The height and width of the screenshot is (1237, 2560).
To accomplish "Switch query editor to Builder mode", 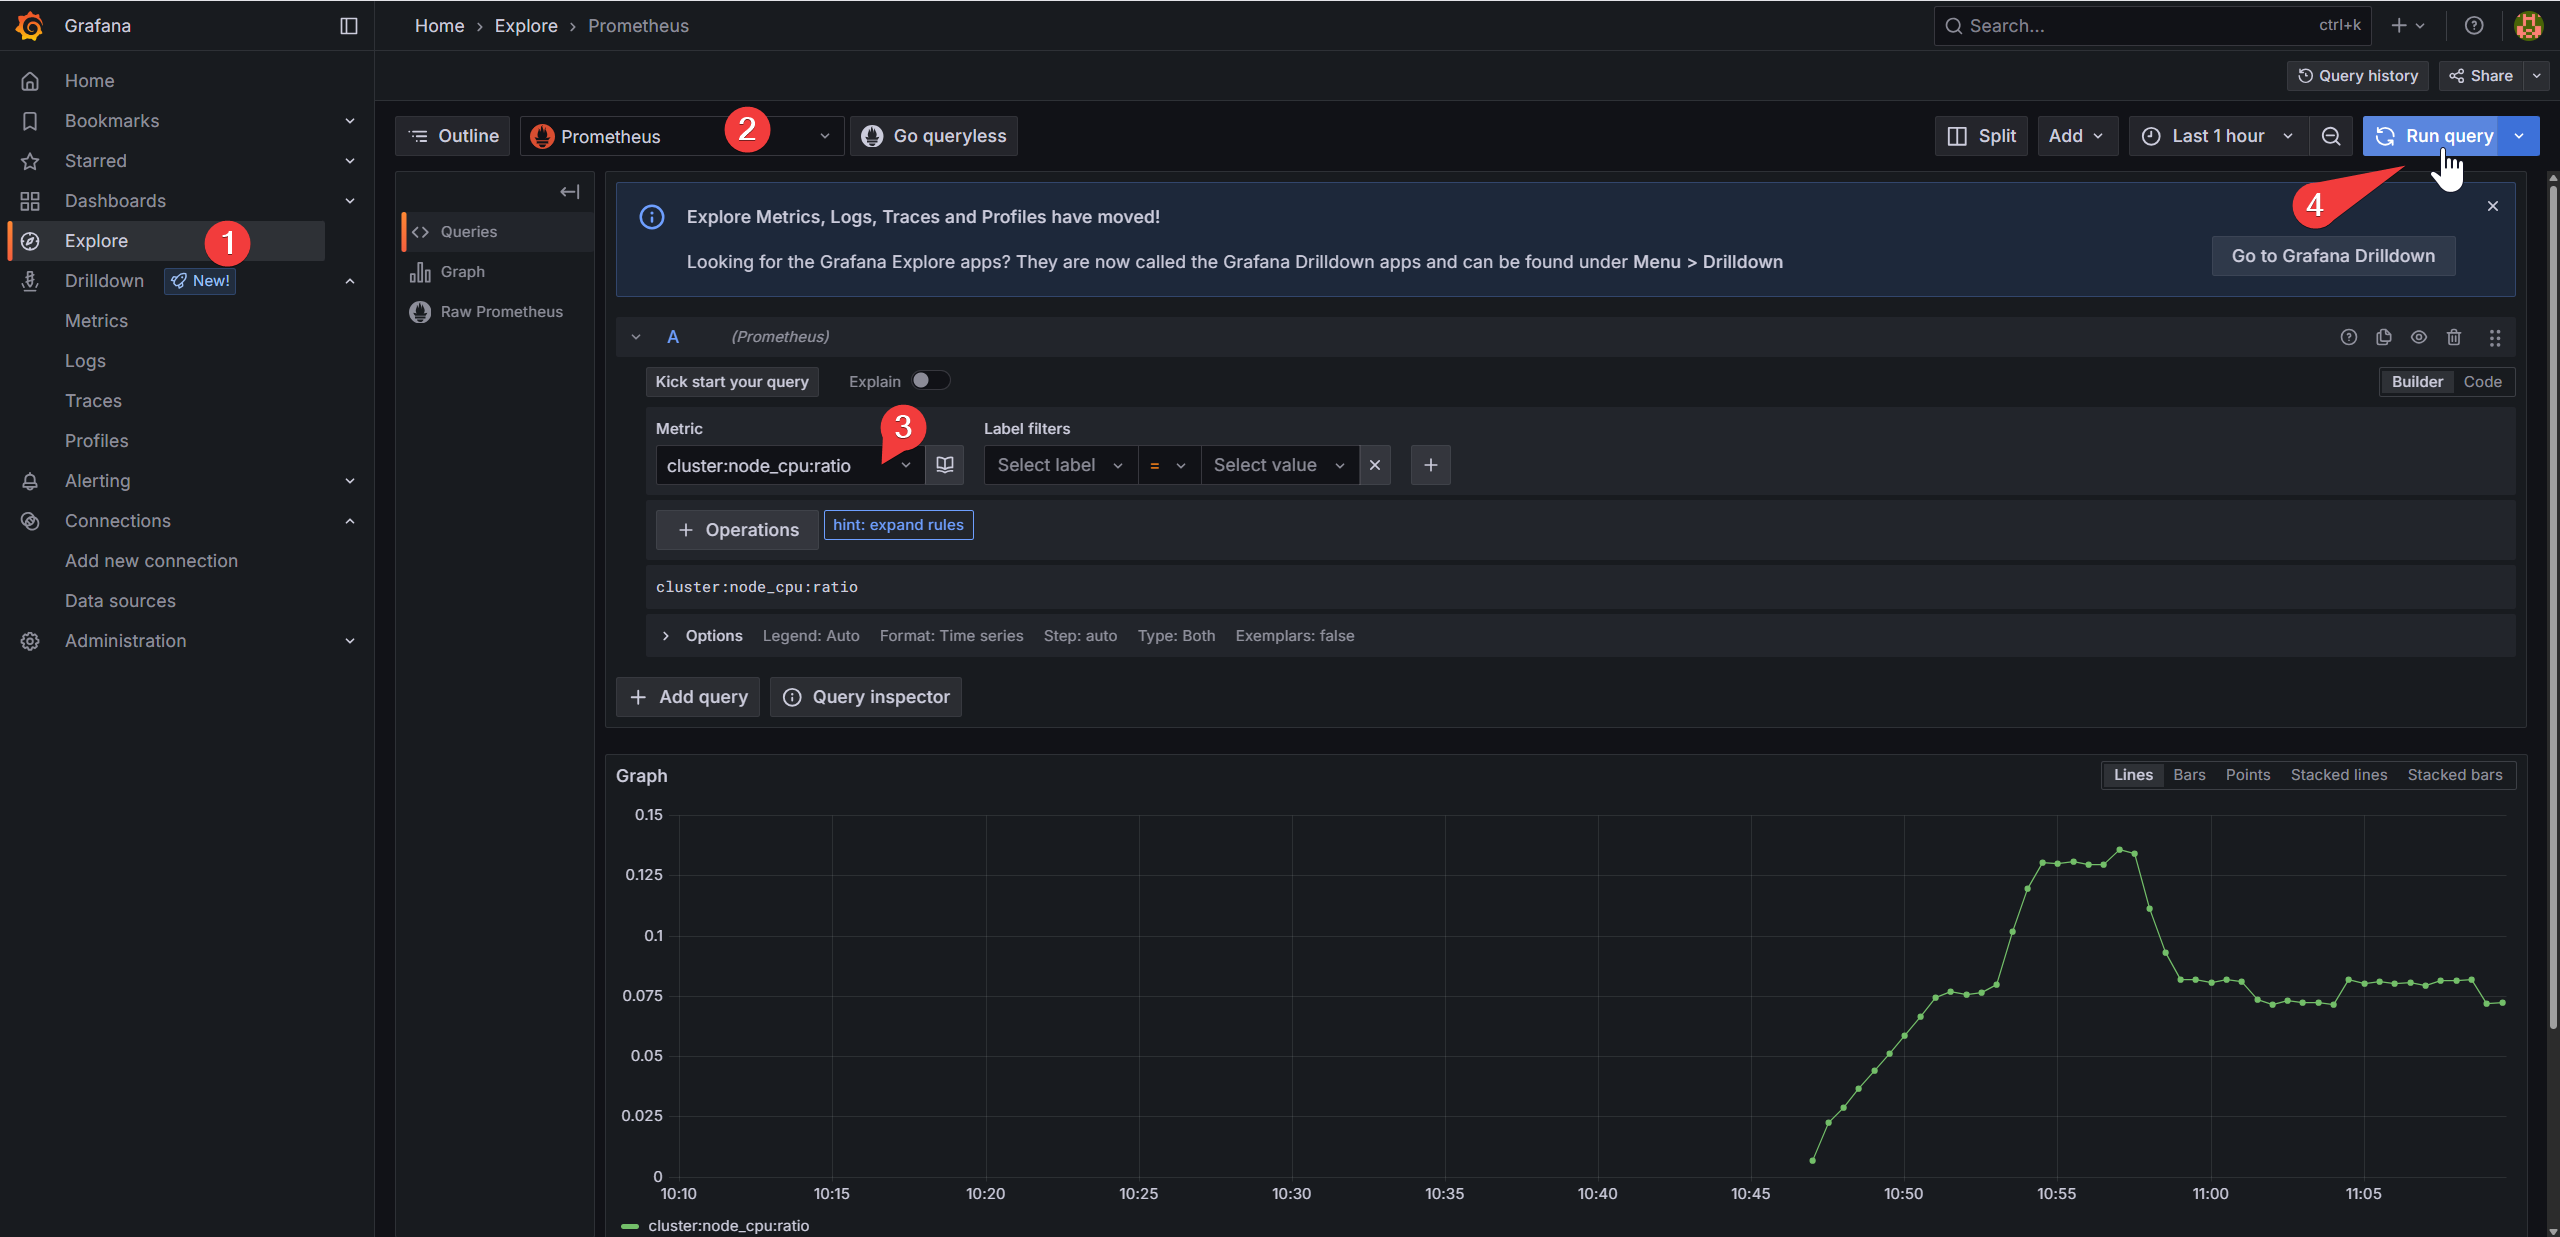I will (x=2417, y=382).
